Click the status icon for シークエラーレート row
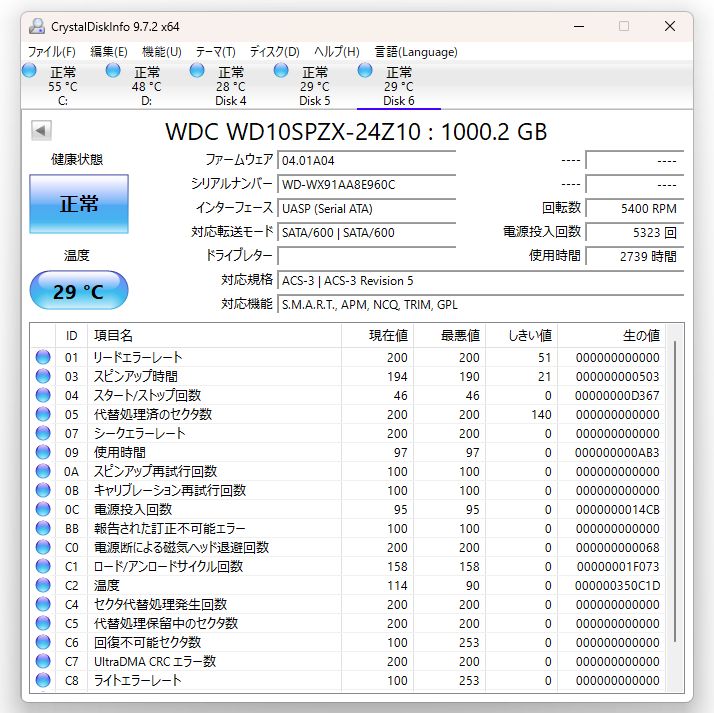The height and width of the screenshot is (713, 714). coord(43,433)
